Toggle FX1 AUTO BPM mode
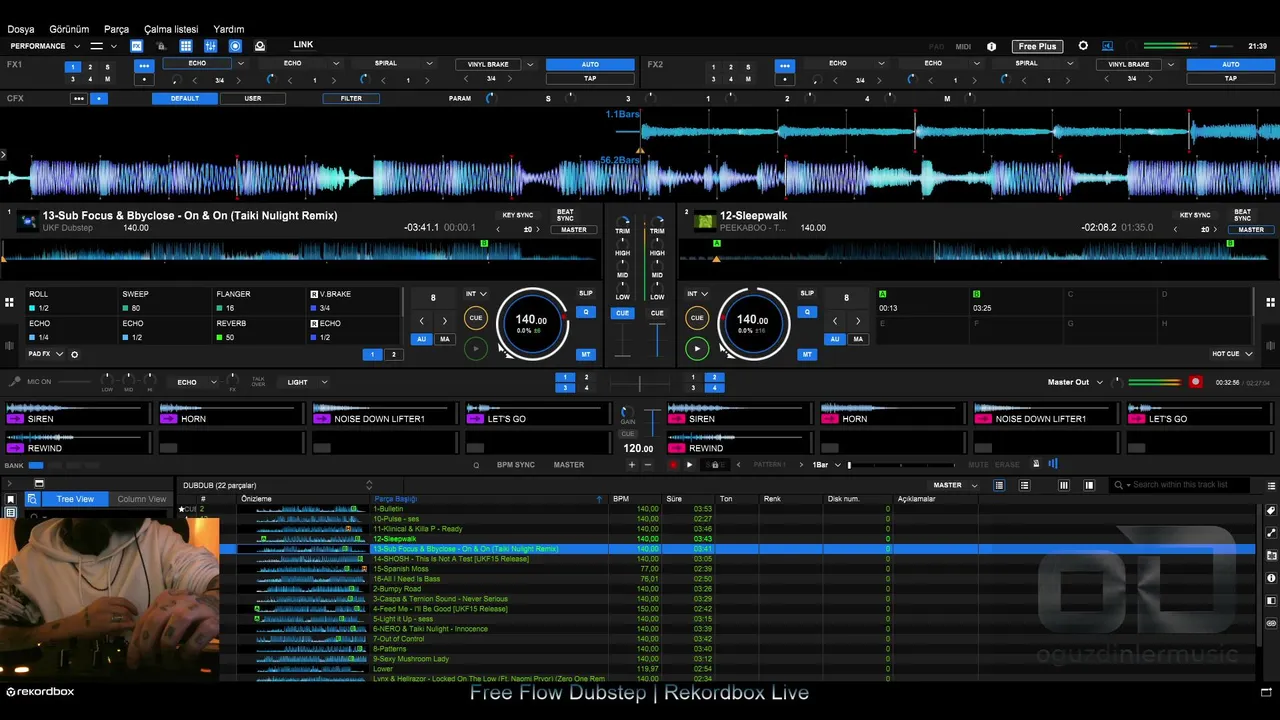Viewport: 1280px width, 720px height. [590, 65]
